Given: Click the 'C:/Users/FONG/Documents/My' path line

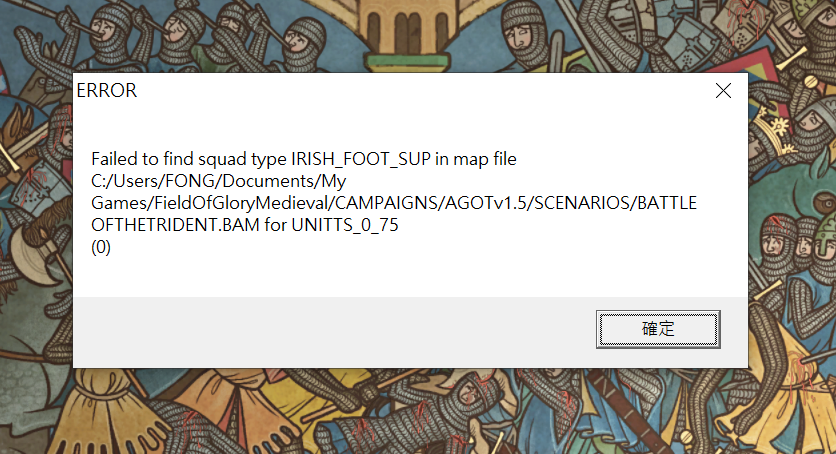Looking at the screenshot, I should tap(218, 181).
